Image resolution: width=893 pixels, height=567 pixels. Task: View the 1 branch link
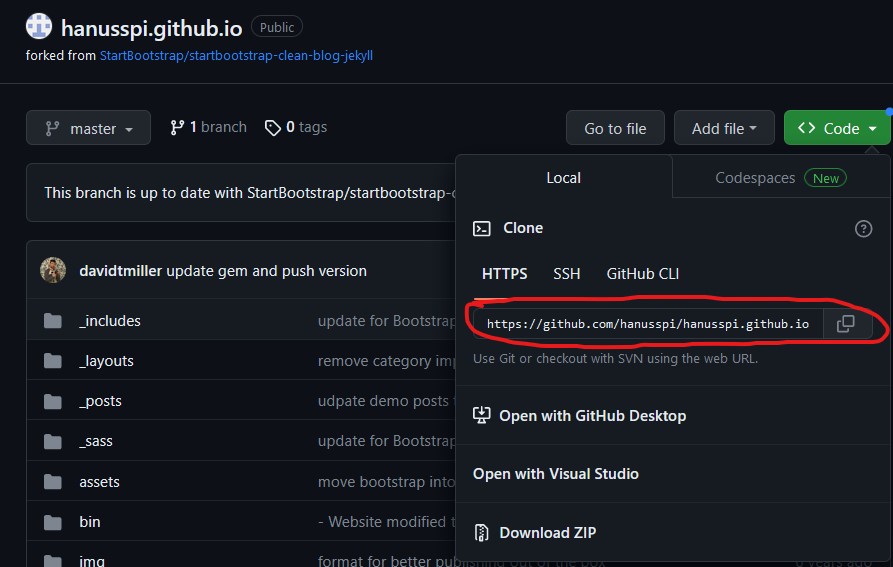(x=208, y=127)
